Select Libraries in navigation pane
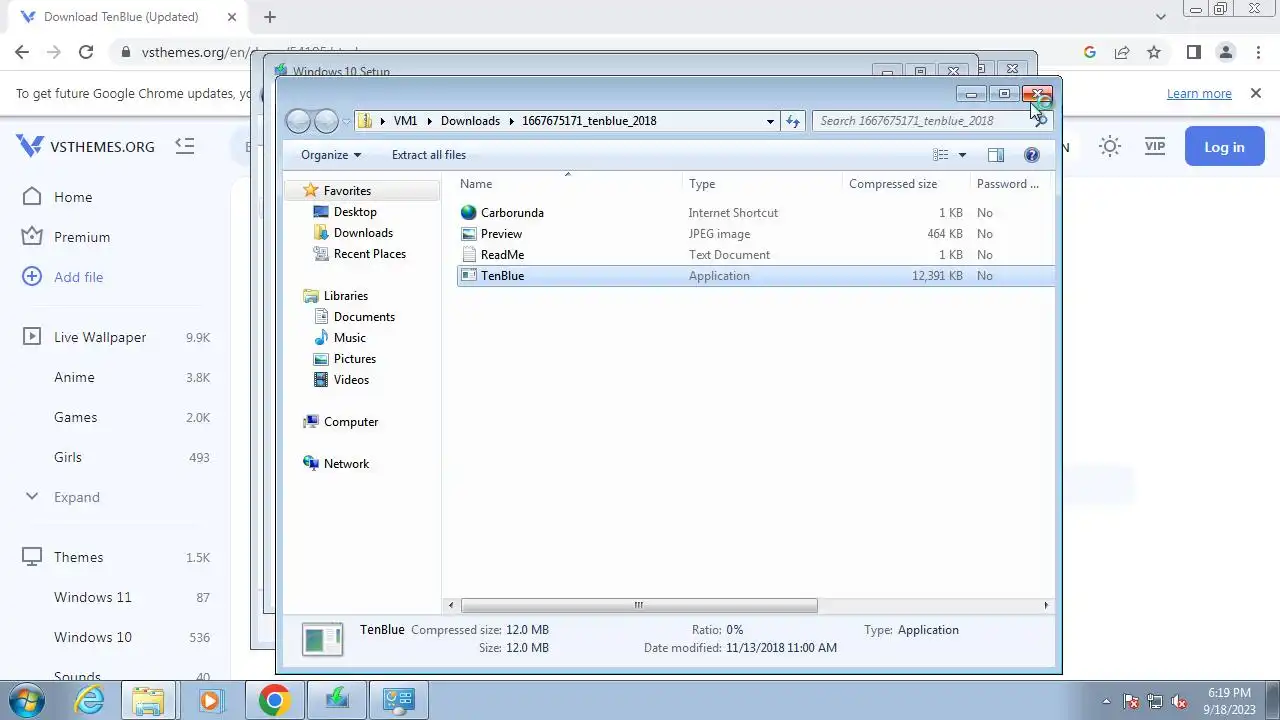Viewport: 1280px width, 720px height. click(x=346, y=296)
